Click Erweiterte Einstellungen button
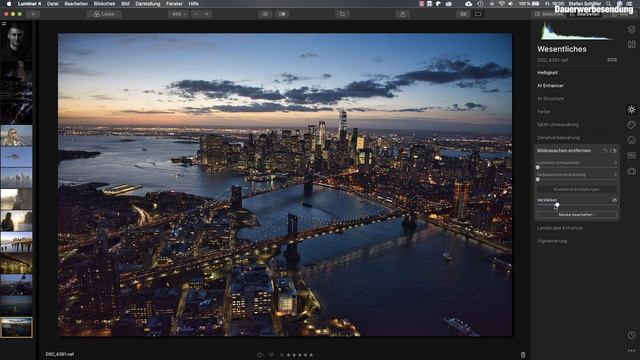This screenshot has width=640, height=360. [577, 189]
